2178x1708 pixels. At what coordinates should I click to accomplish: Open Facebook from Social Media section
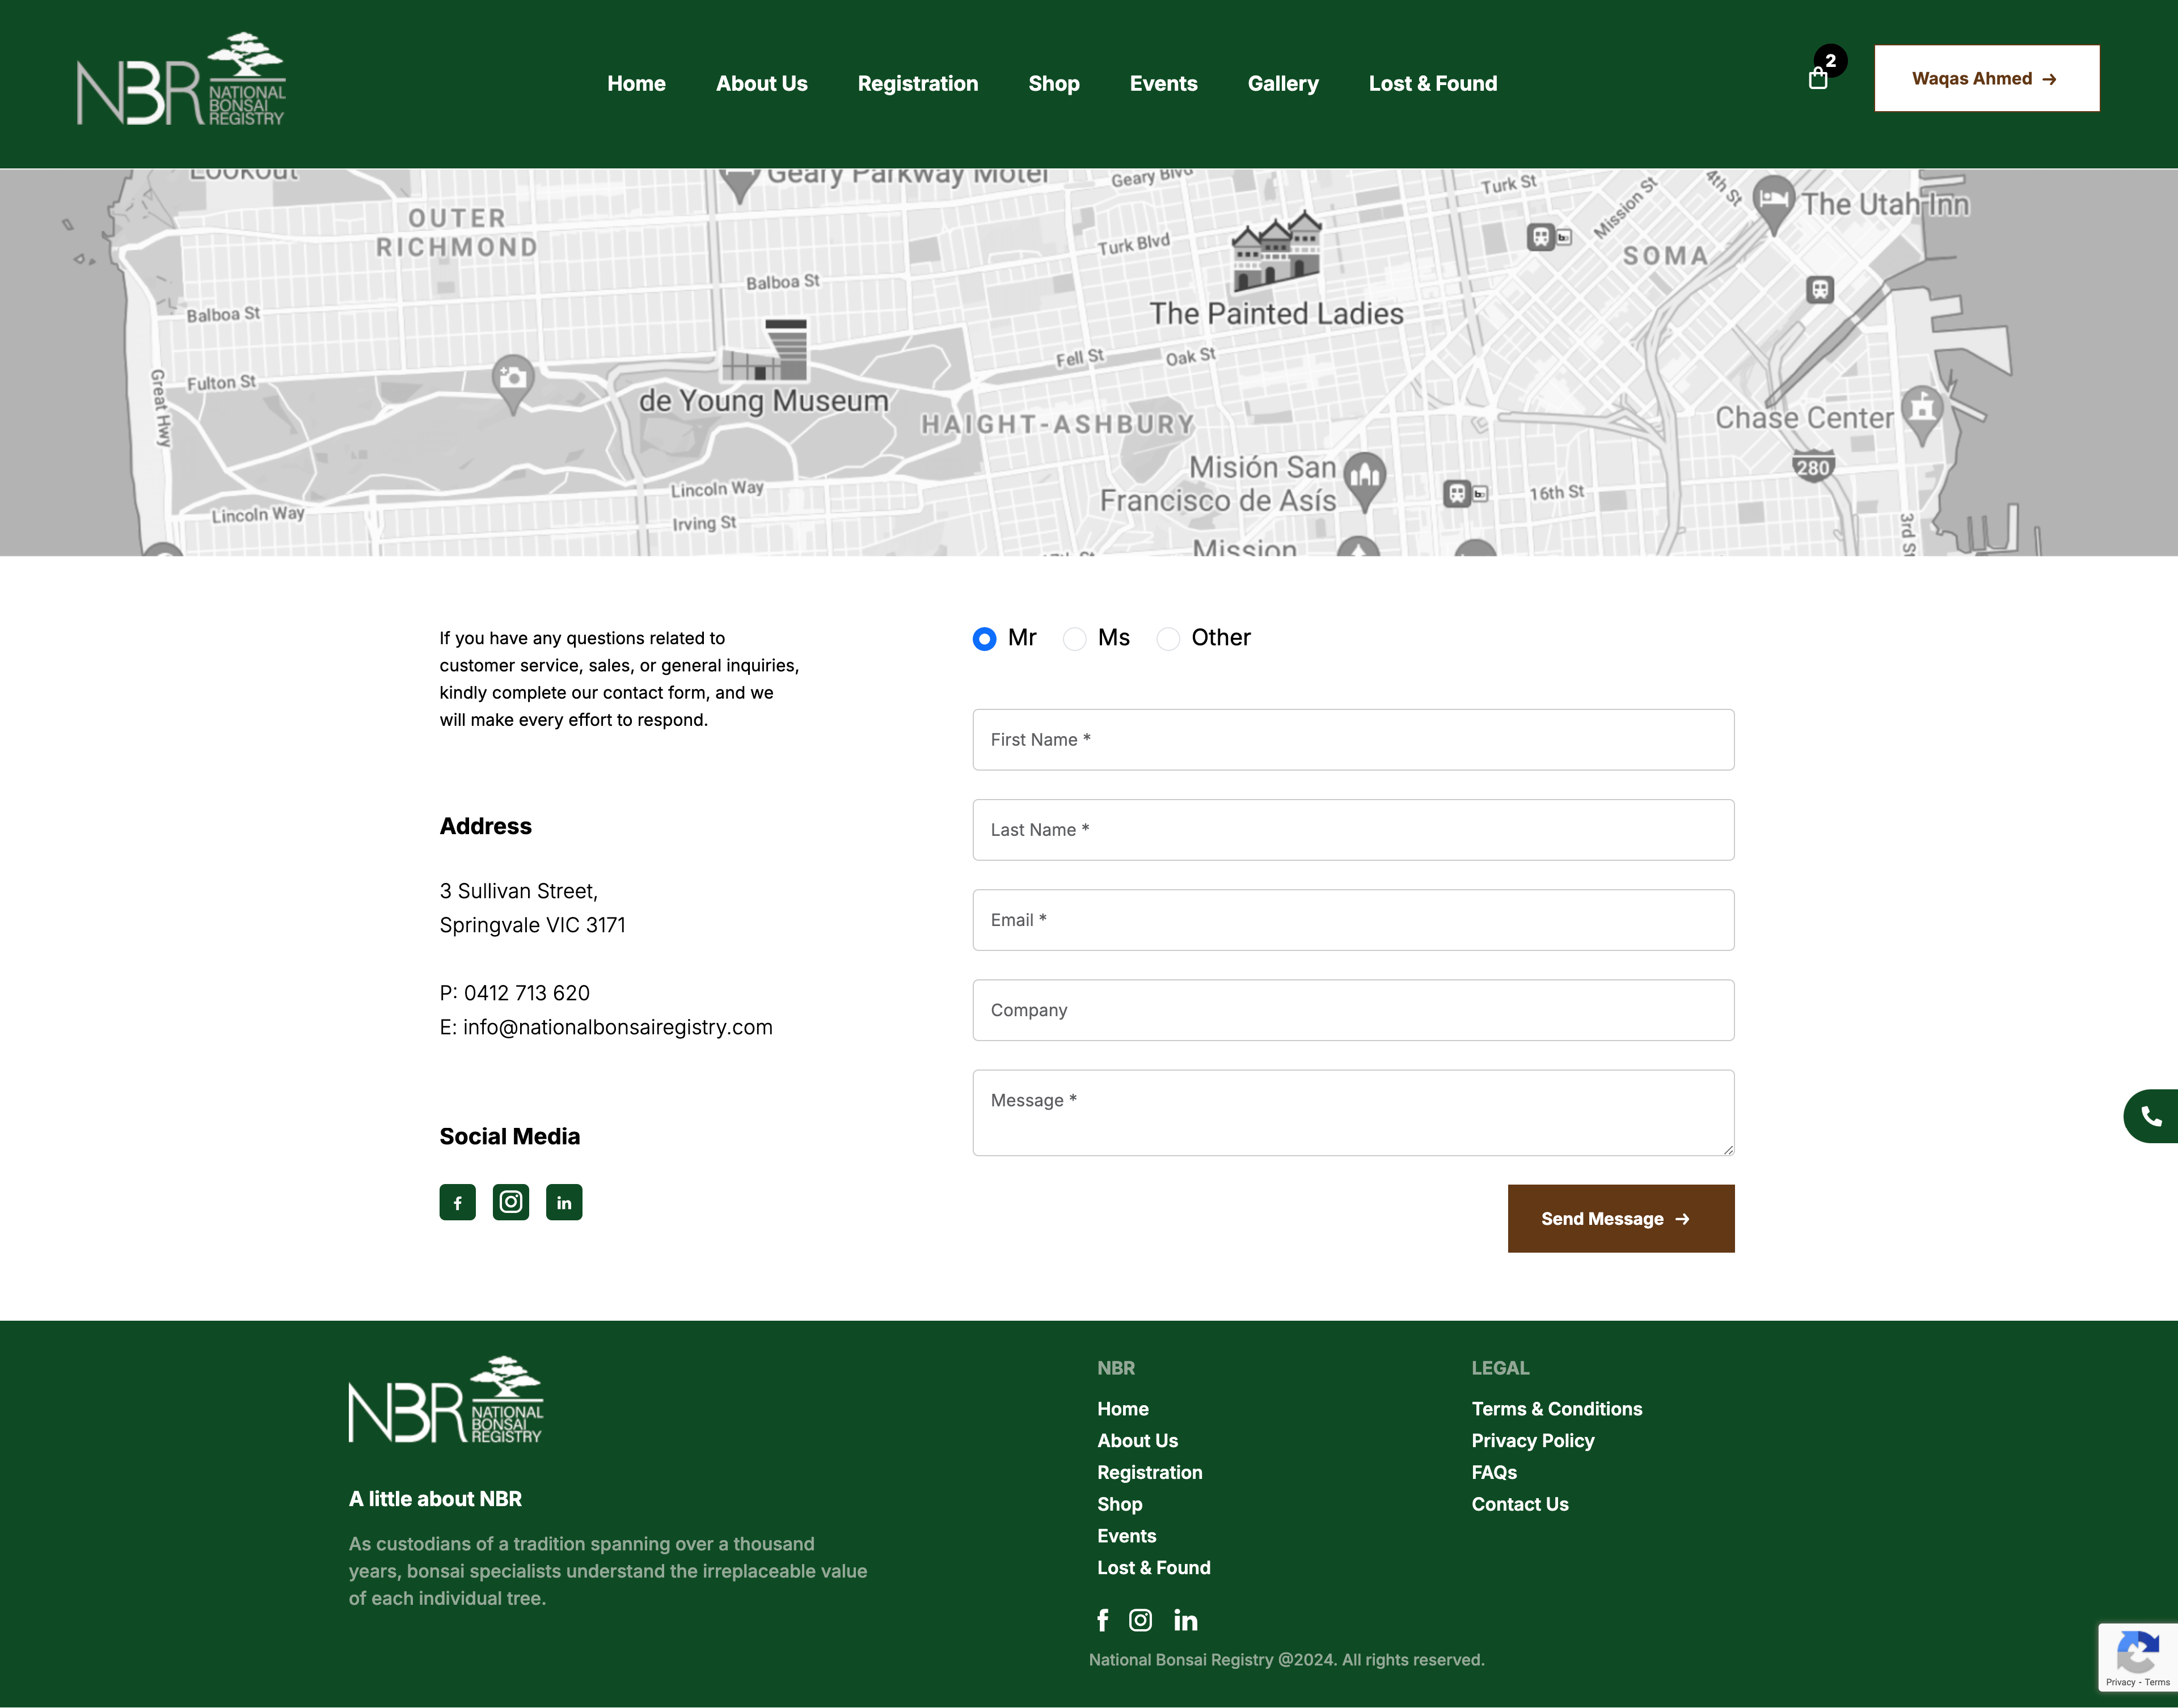pyautogui.click(x=457, y=1202)
